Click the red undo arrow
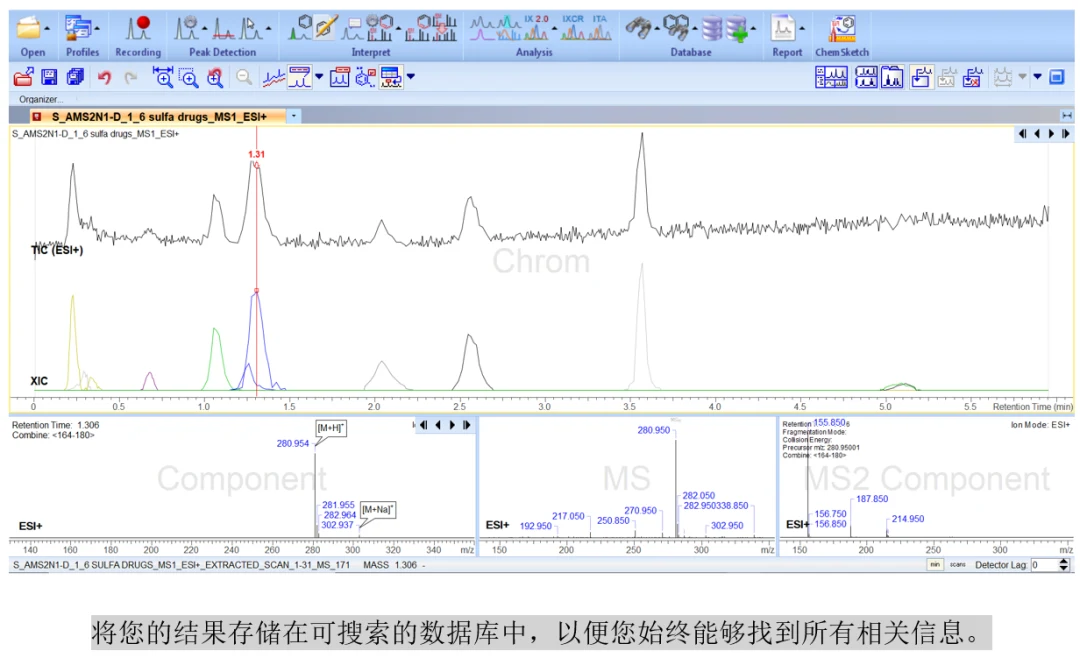The height and width of the screenshot is (658, 1080). [104, 77]
